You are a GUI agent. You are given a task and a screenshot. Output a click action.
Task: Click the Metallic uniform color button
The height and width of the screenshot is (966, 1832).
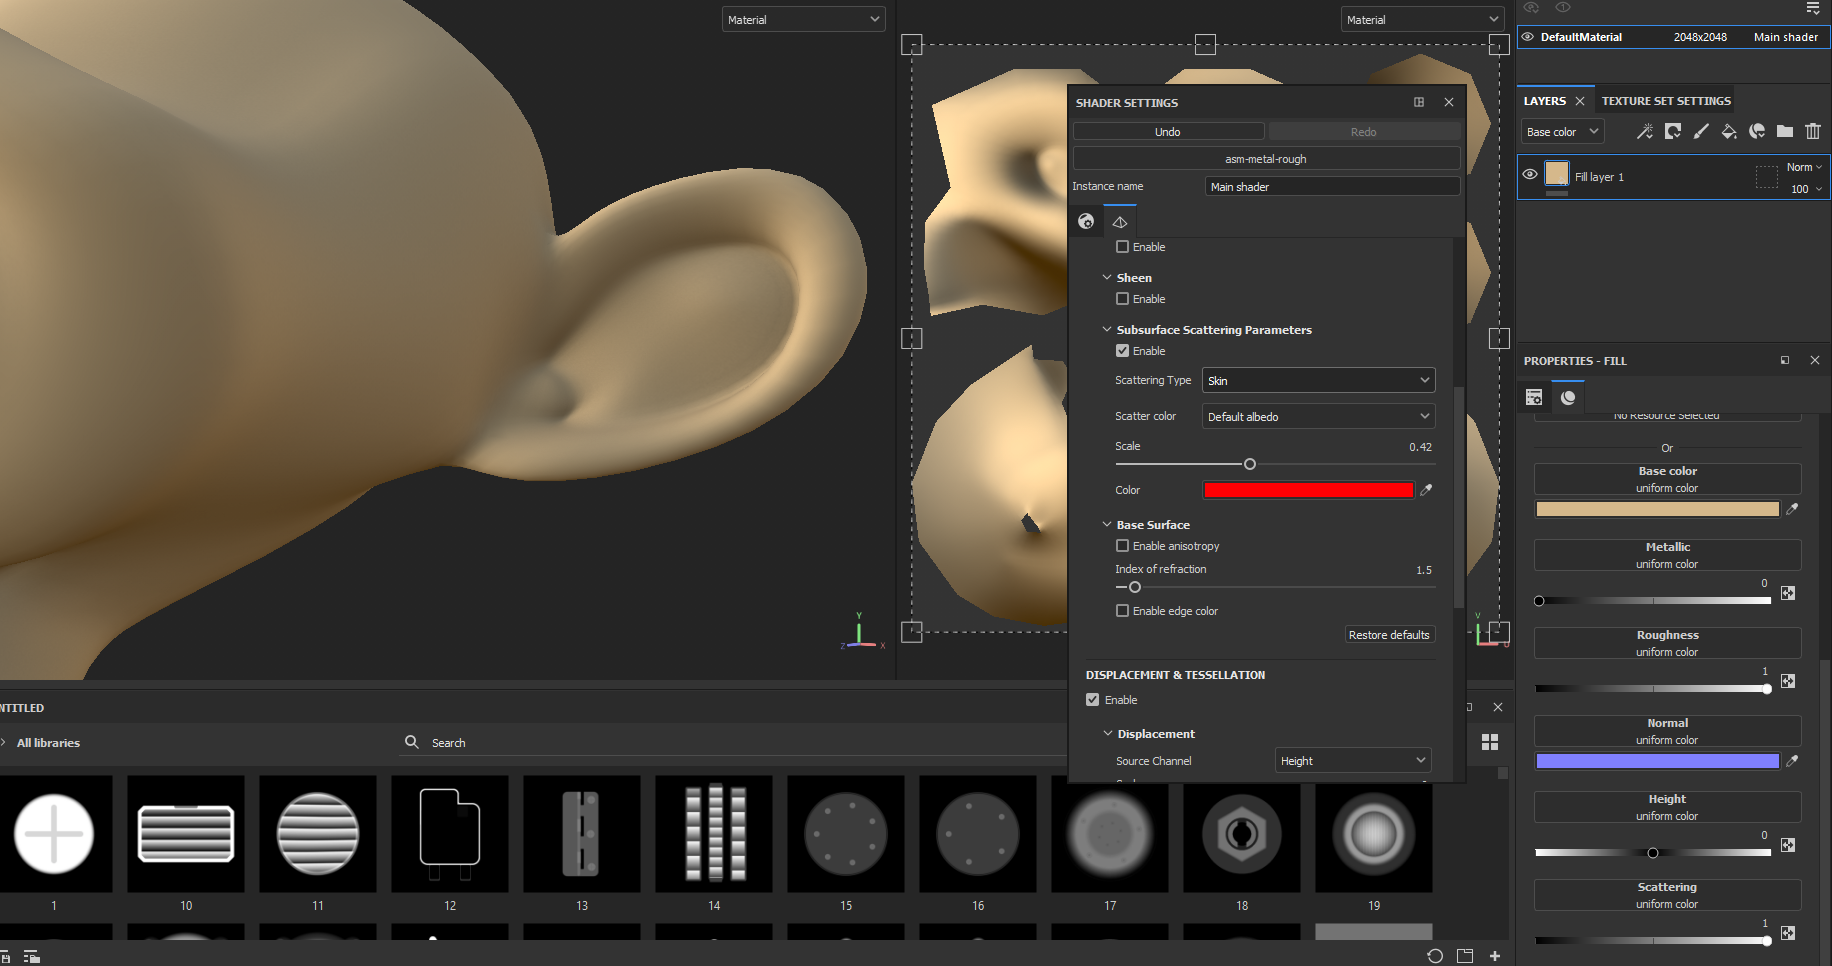1668,555
